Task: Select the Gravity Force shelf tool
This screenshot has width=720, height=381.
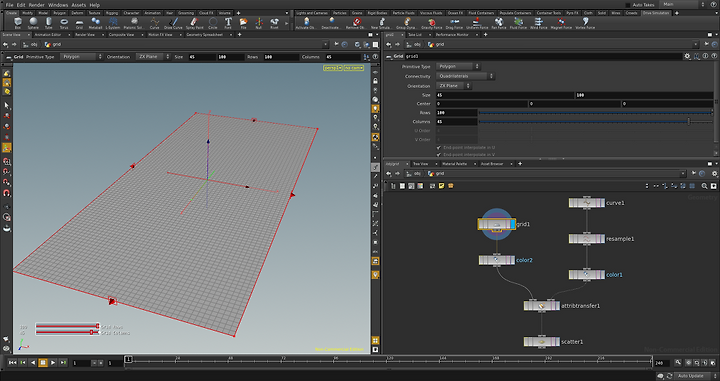Action: point(432,22)
